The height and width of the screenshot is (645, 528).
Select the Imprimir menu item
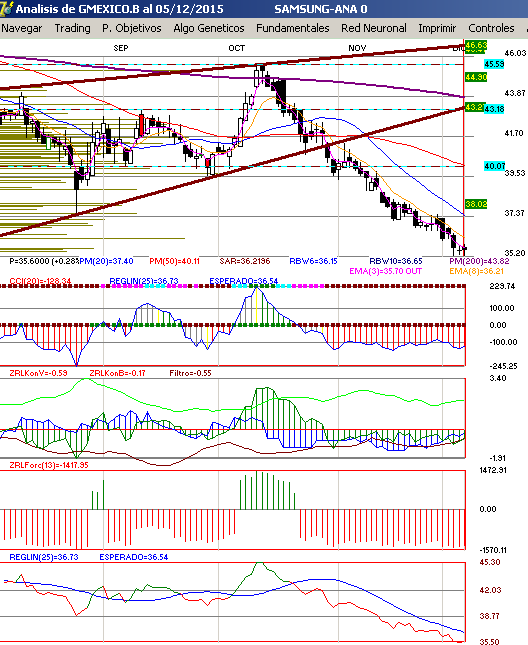[x=437, y=28]
